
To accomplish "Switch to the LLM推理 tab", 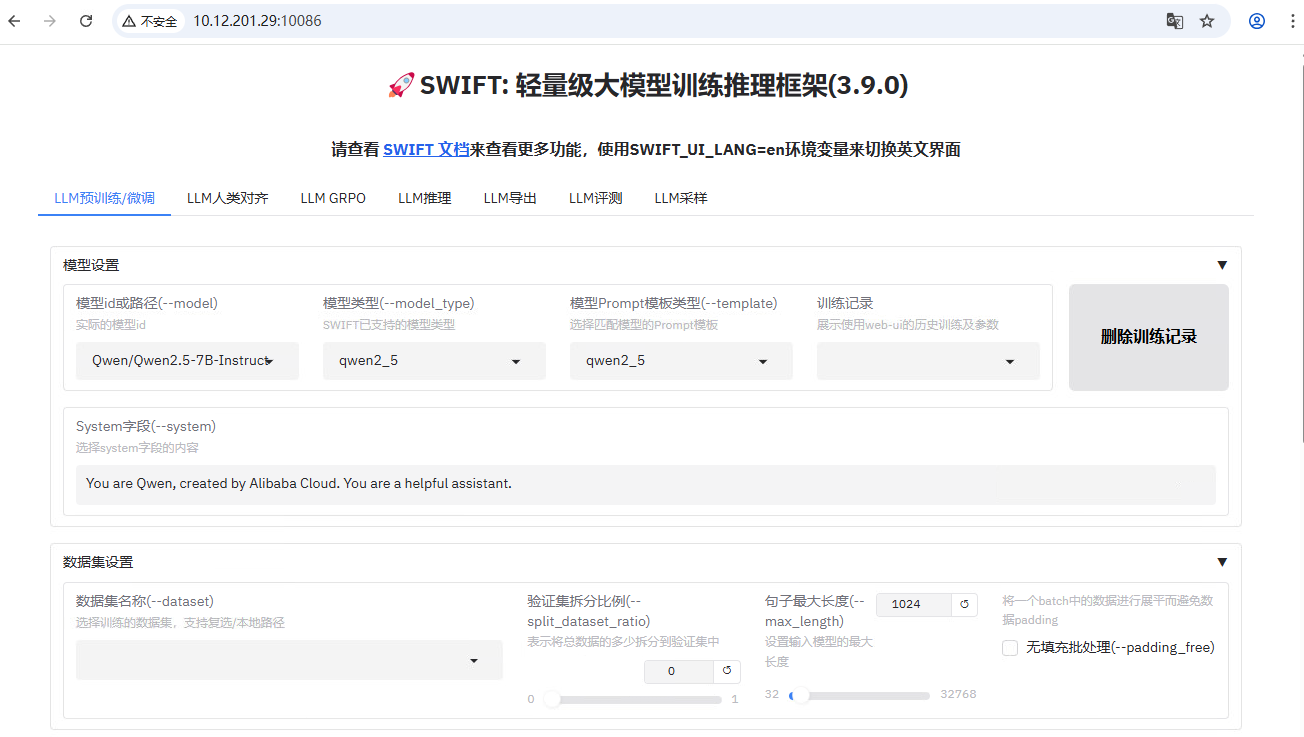I will pyautogui.click(x=424, y=198).
